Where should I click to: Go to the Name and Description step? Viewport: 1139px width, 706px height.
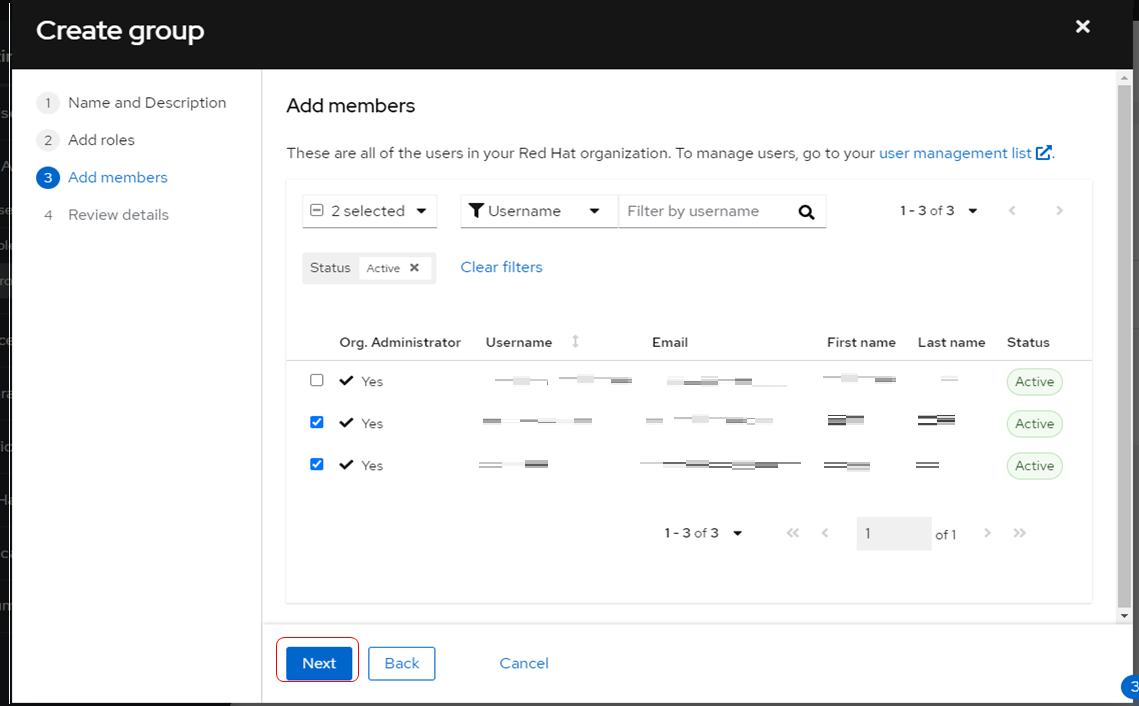[146, 103]
